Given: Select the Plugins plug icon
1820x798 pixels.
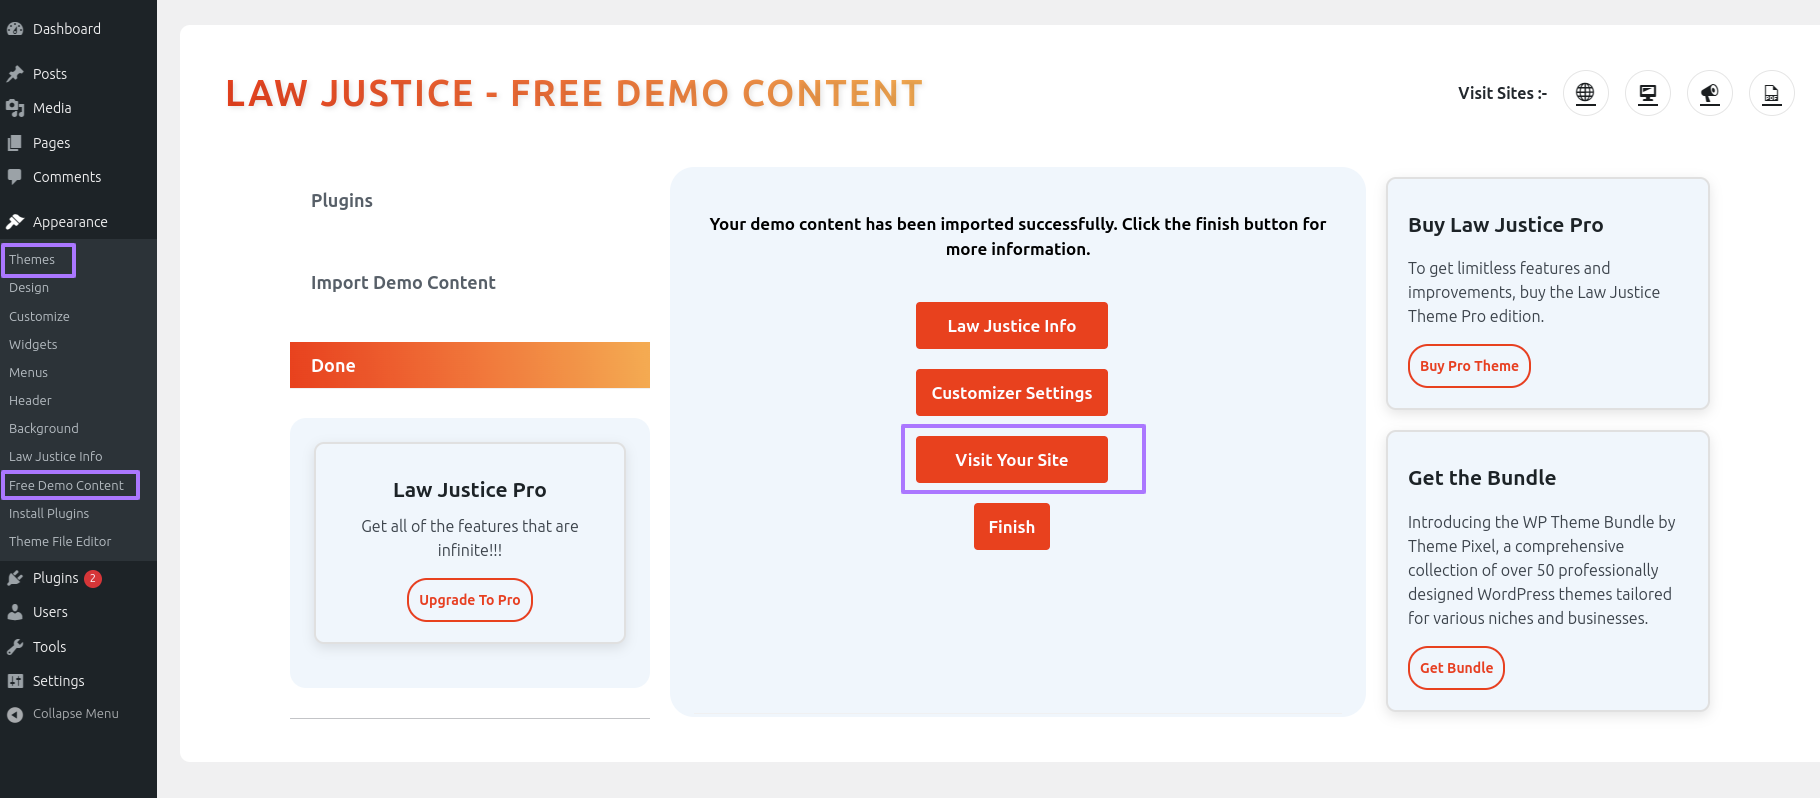Looking at the screenshot, I should pos(15,578).
